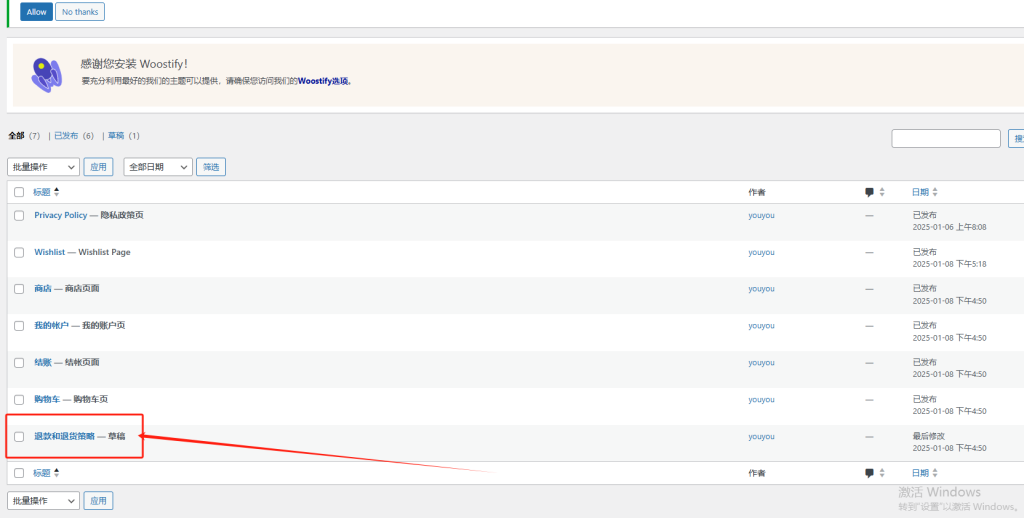The height and width of the screenshot is (518, 1024).
Task: Click the page search input field
Action: pos(945,139)
